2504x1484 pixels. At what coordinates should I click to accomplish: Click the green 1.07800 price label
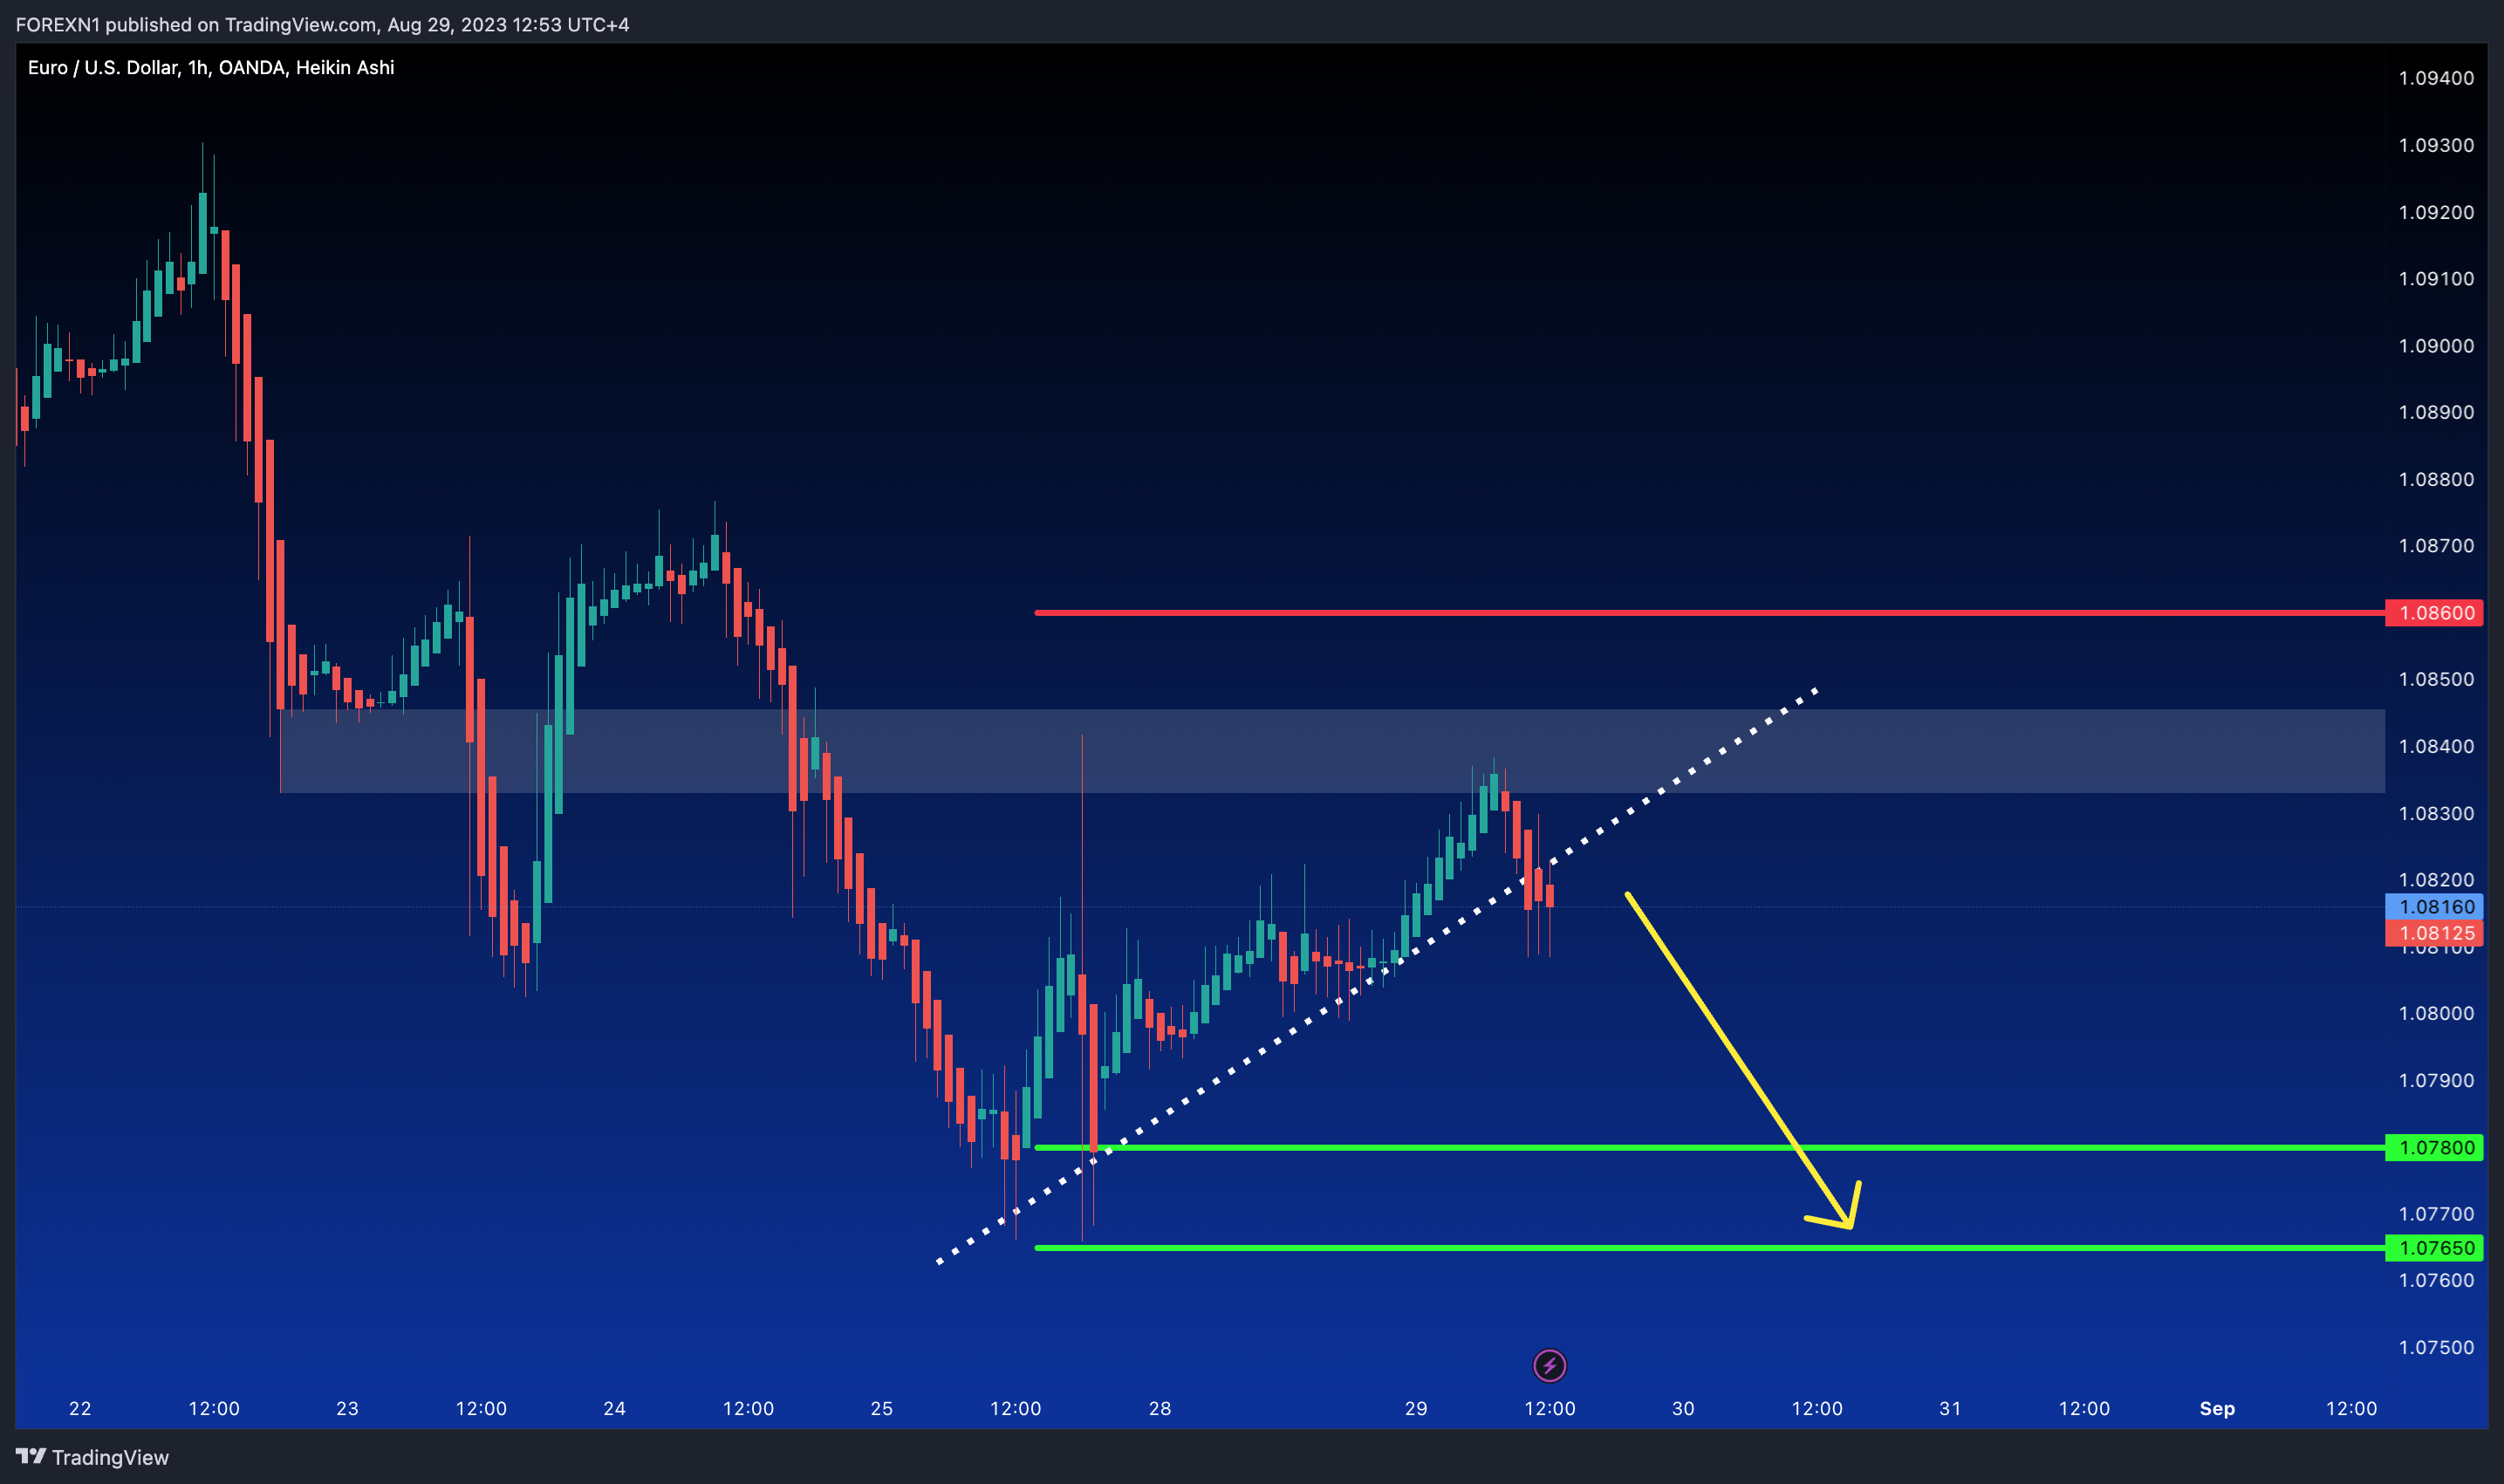tap(2435, 1147)
